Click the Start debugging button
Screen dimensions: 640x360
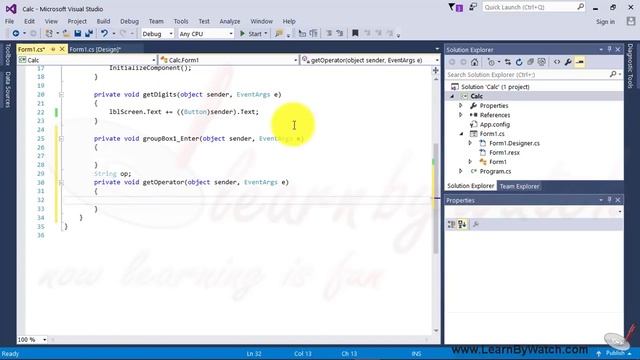tap(251, 34)
